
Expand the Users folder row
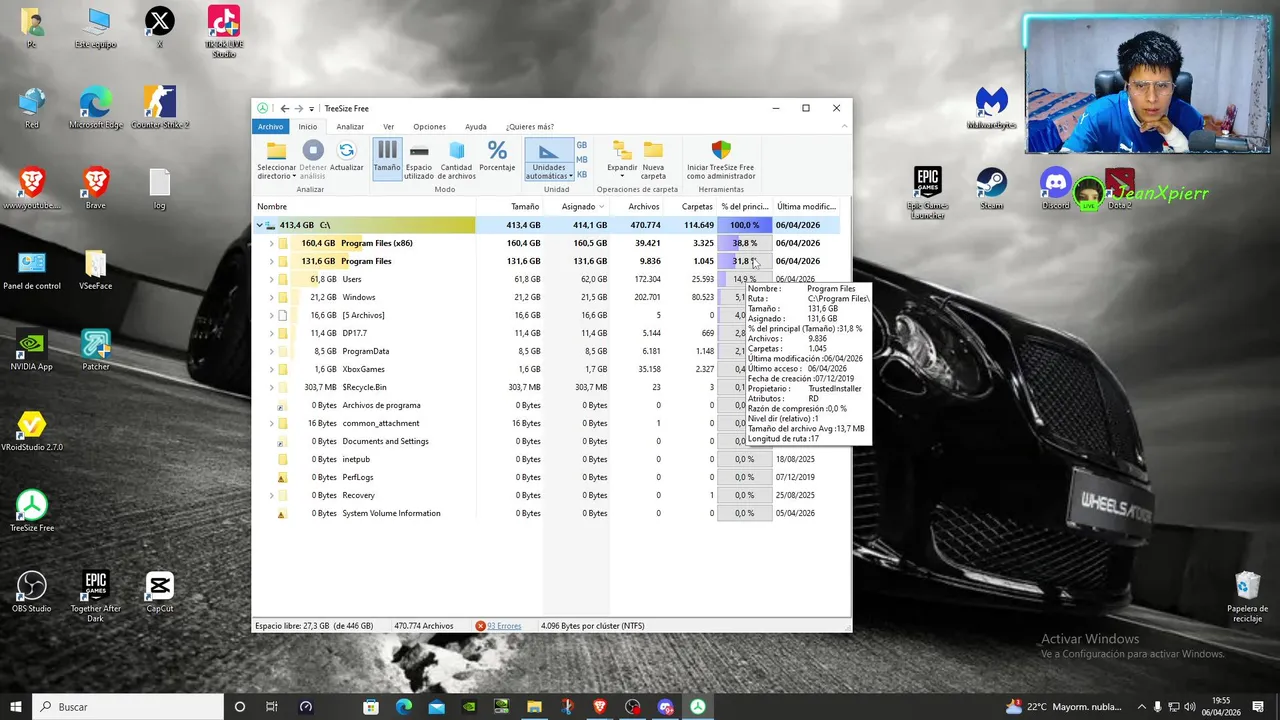271,279
